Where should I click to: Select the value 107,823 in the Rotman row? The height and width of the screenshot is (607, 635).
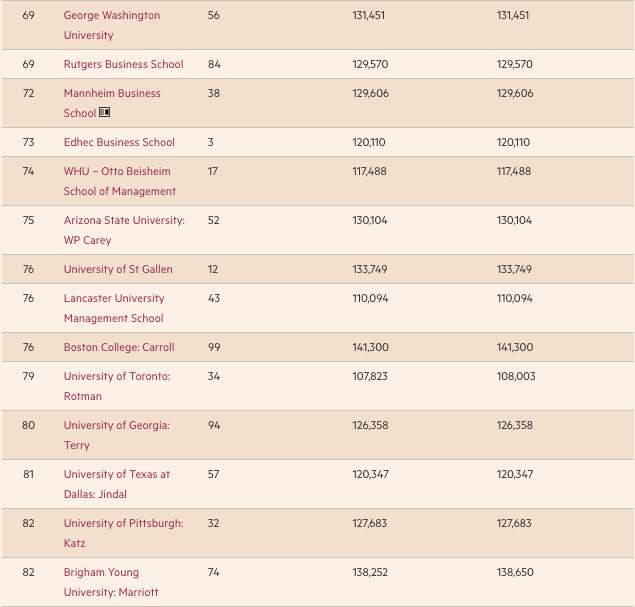click(370, 376)
